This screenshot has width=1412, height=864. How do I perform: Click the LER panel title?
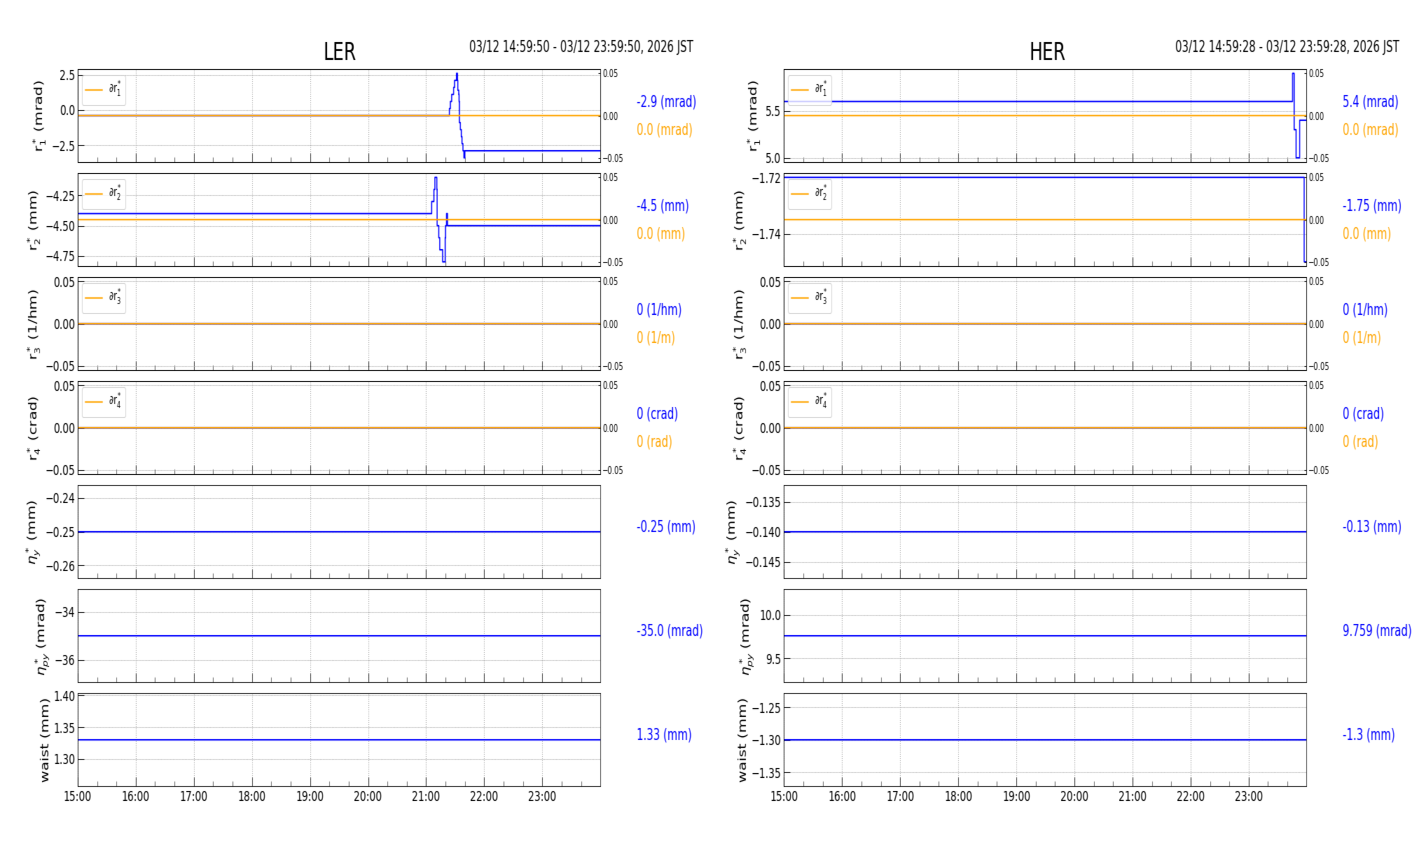pyautogui.click(x=339, y=52)
